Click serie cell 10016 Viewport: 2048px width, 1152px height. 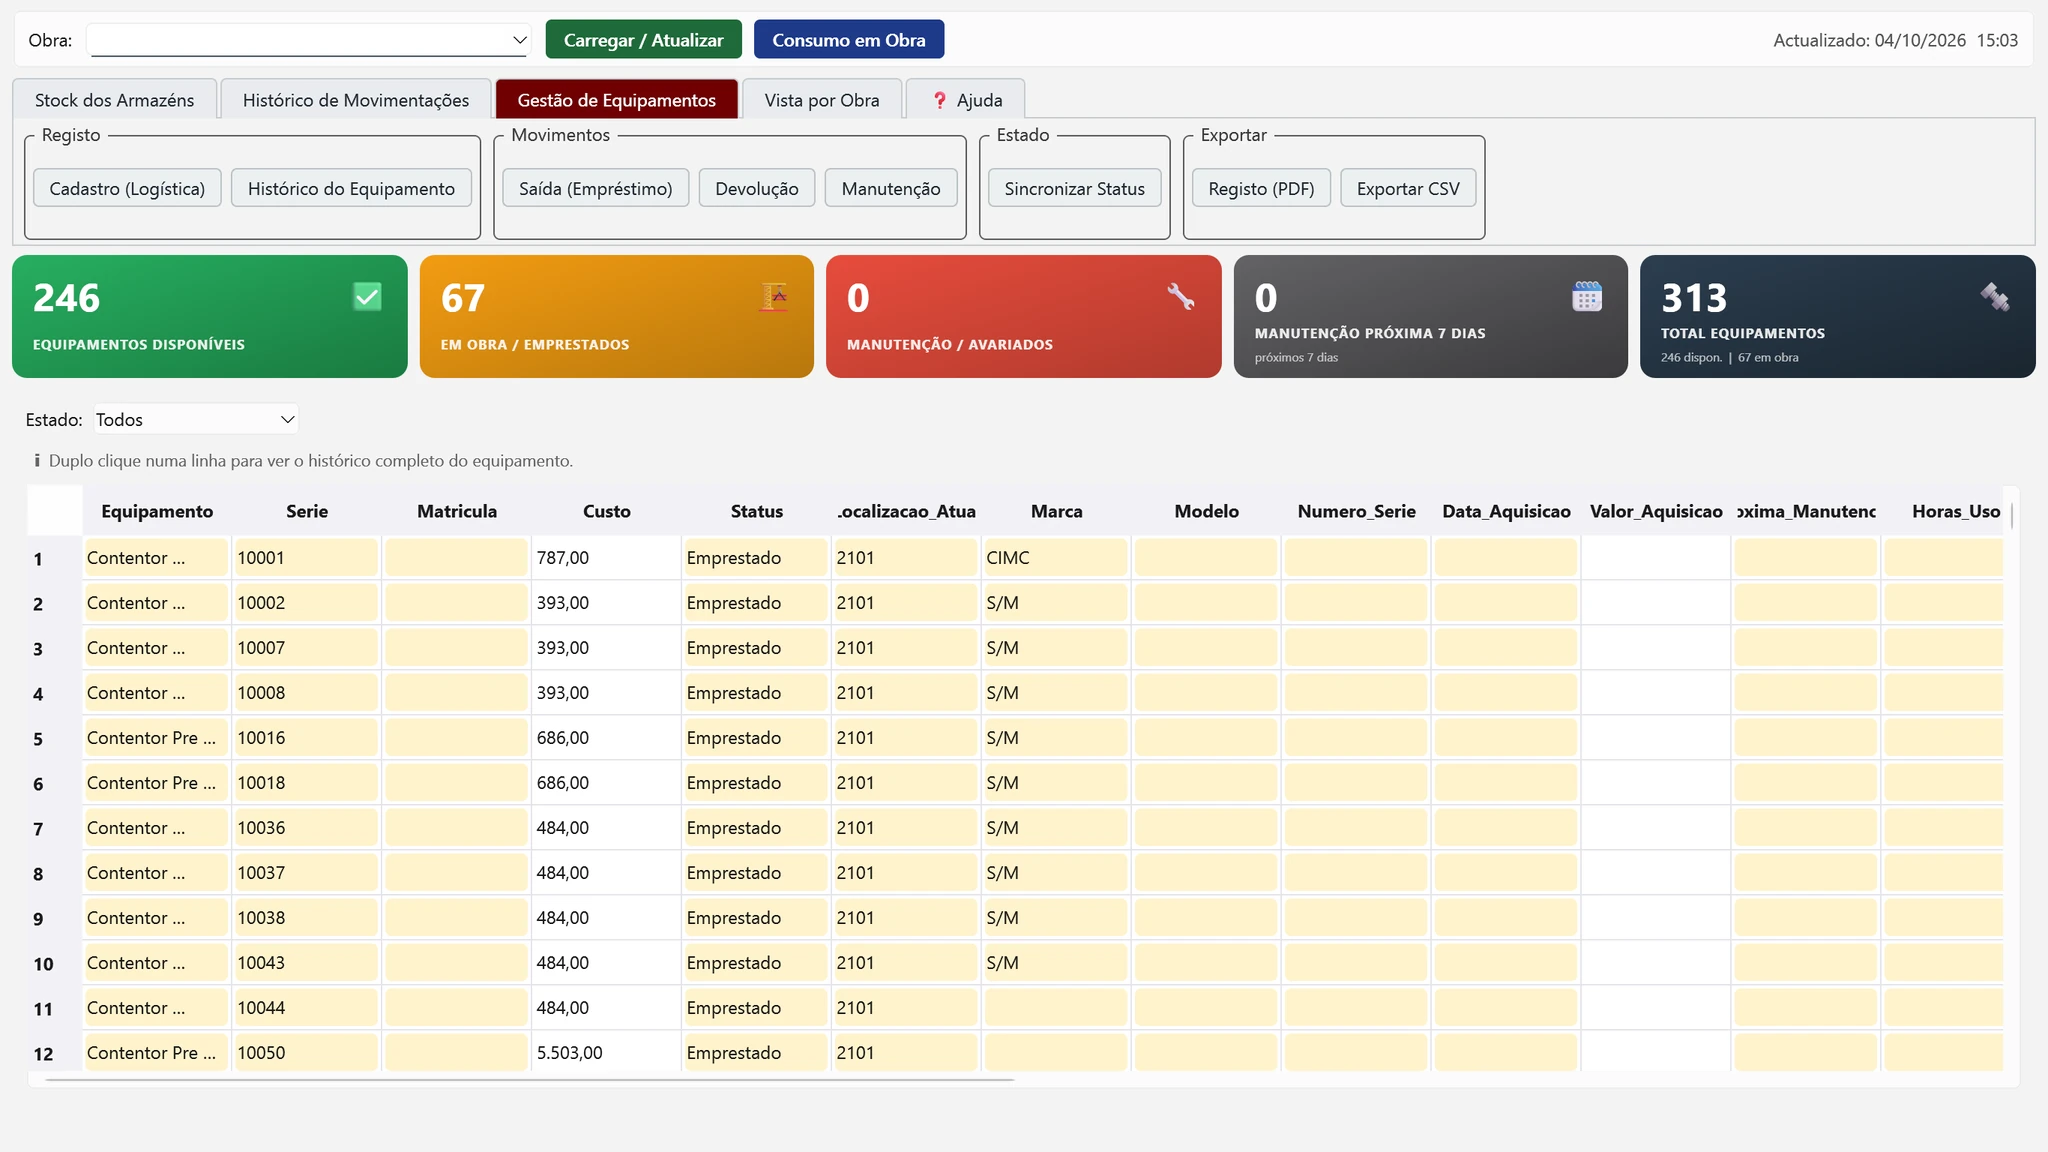tap(306, 738)
